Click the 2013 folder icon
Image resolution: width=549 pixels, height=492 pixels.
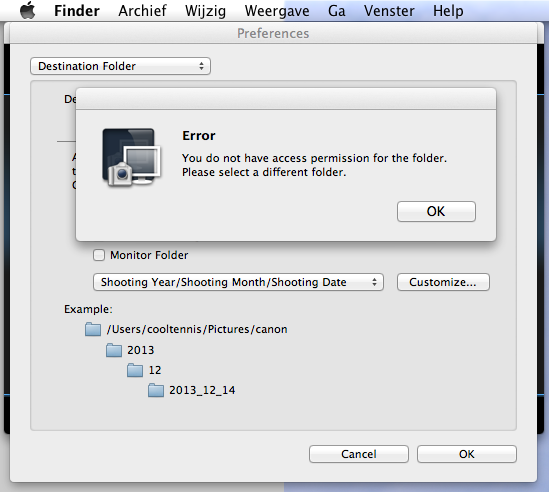click(114, 350)
